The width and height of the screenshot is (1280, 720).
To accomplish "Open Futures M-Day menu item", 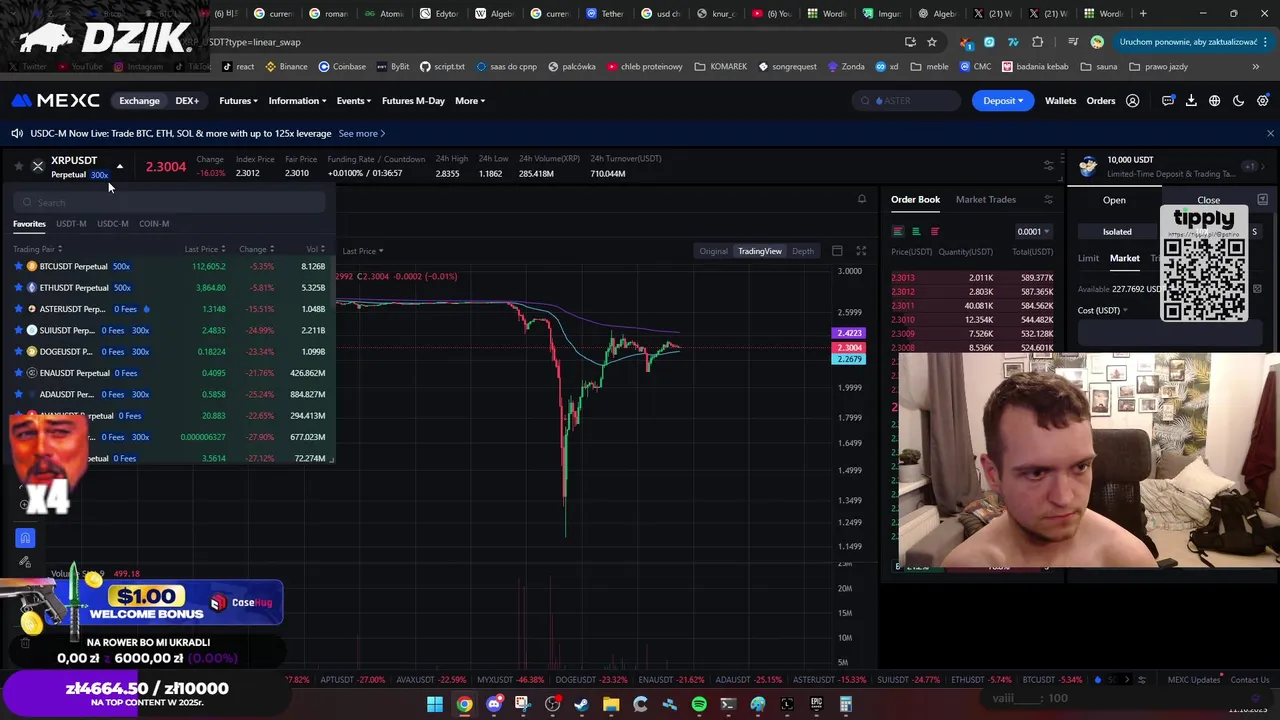I will [x=413, y=101].
